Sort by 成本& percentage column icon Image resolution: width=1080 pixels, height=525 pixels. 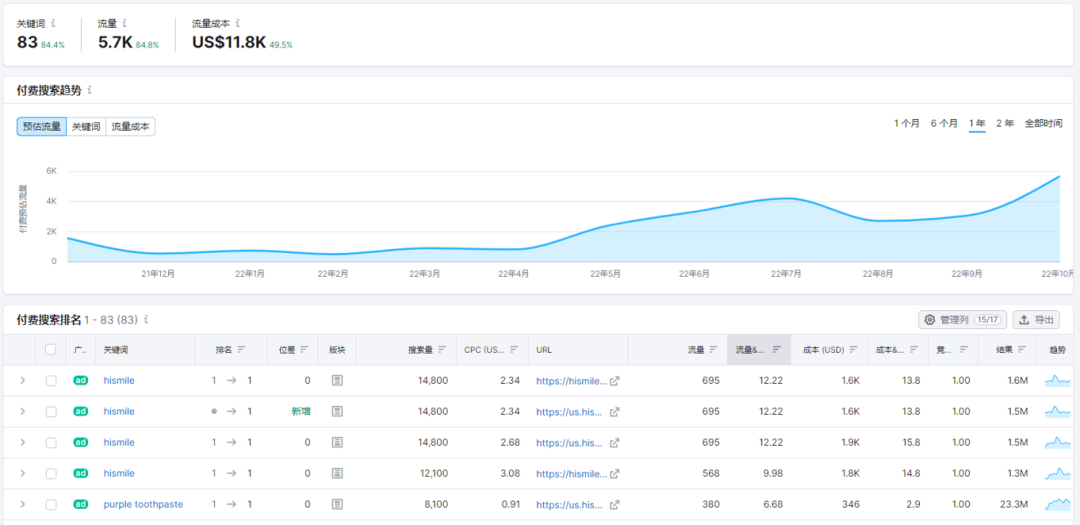click(x=913, y=349)
